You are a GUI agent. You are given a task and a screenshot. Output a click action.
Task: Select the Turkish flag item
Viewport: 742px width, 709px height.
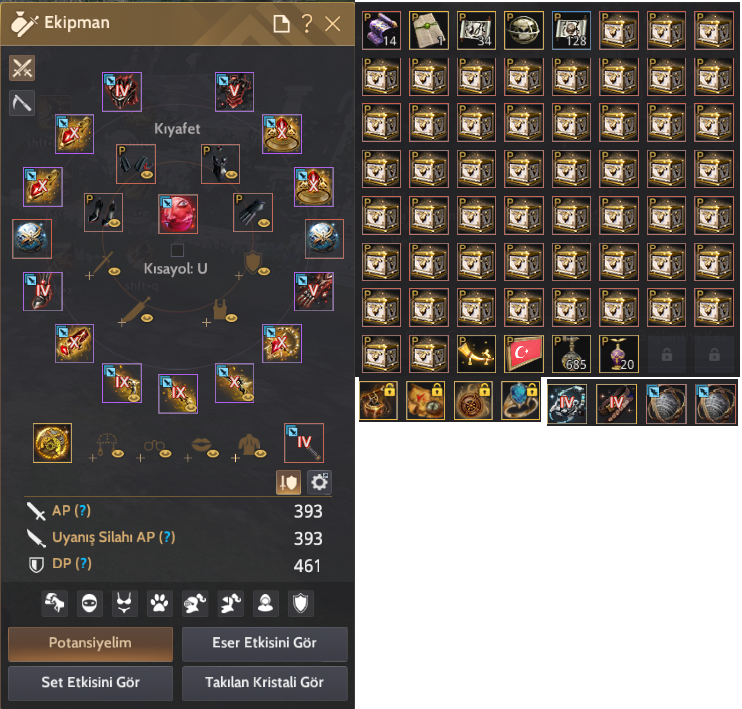pyautogui.click(x=524, y=354)
